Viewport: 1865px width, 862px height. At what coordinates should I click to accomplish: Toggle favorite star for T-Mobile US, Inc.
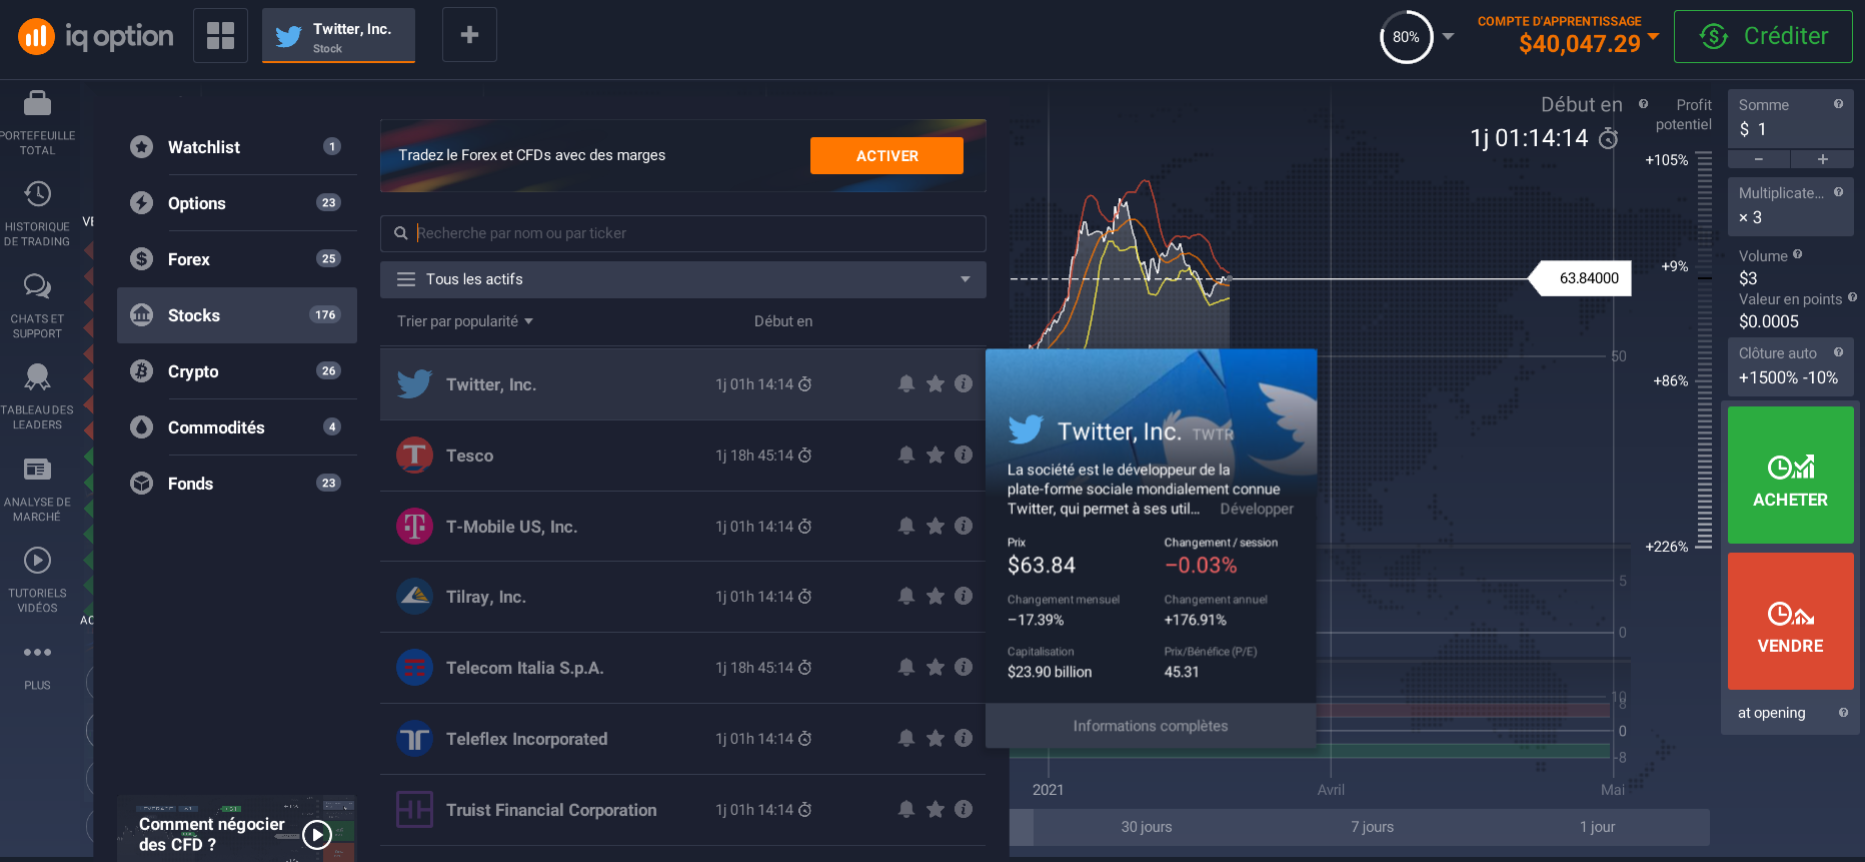pos(935,526)
